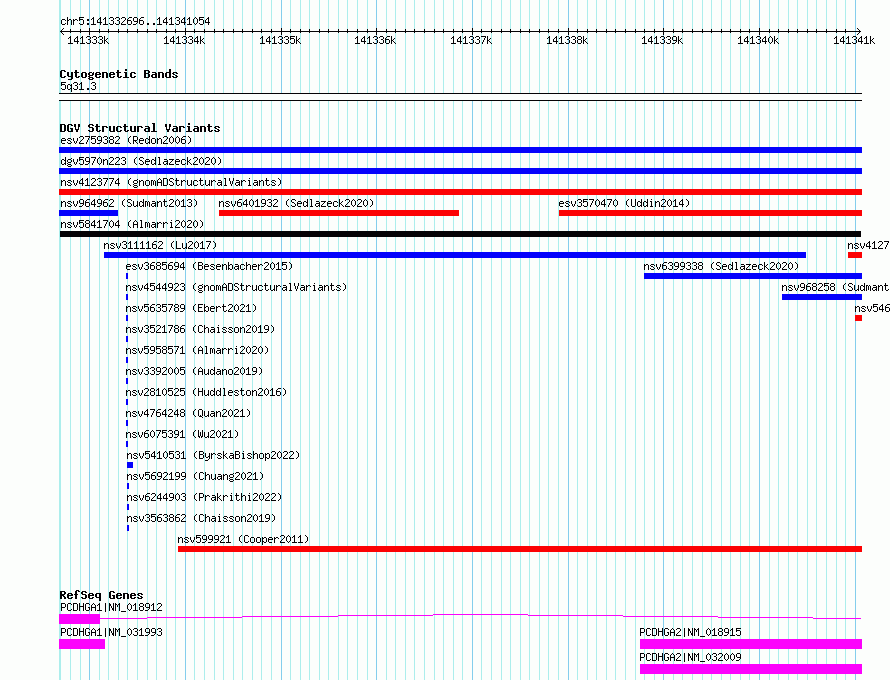Screen dimensions: 890x680
Task: Select nsv4764248 (Quan2021) variant
Action: click(188, 413)
